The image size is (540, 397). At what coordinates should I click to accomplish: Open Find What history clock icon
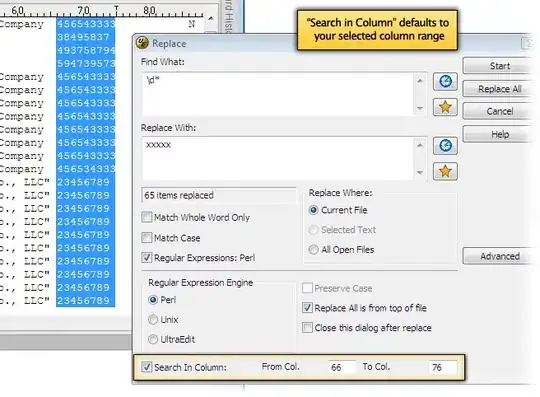[445, 82]
